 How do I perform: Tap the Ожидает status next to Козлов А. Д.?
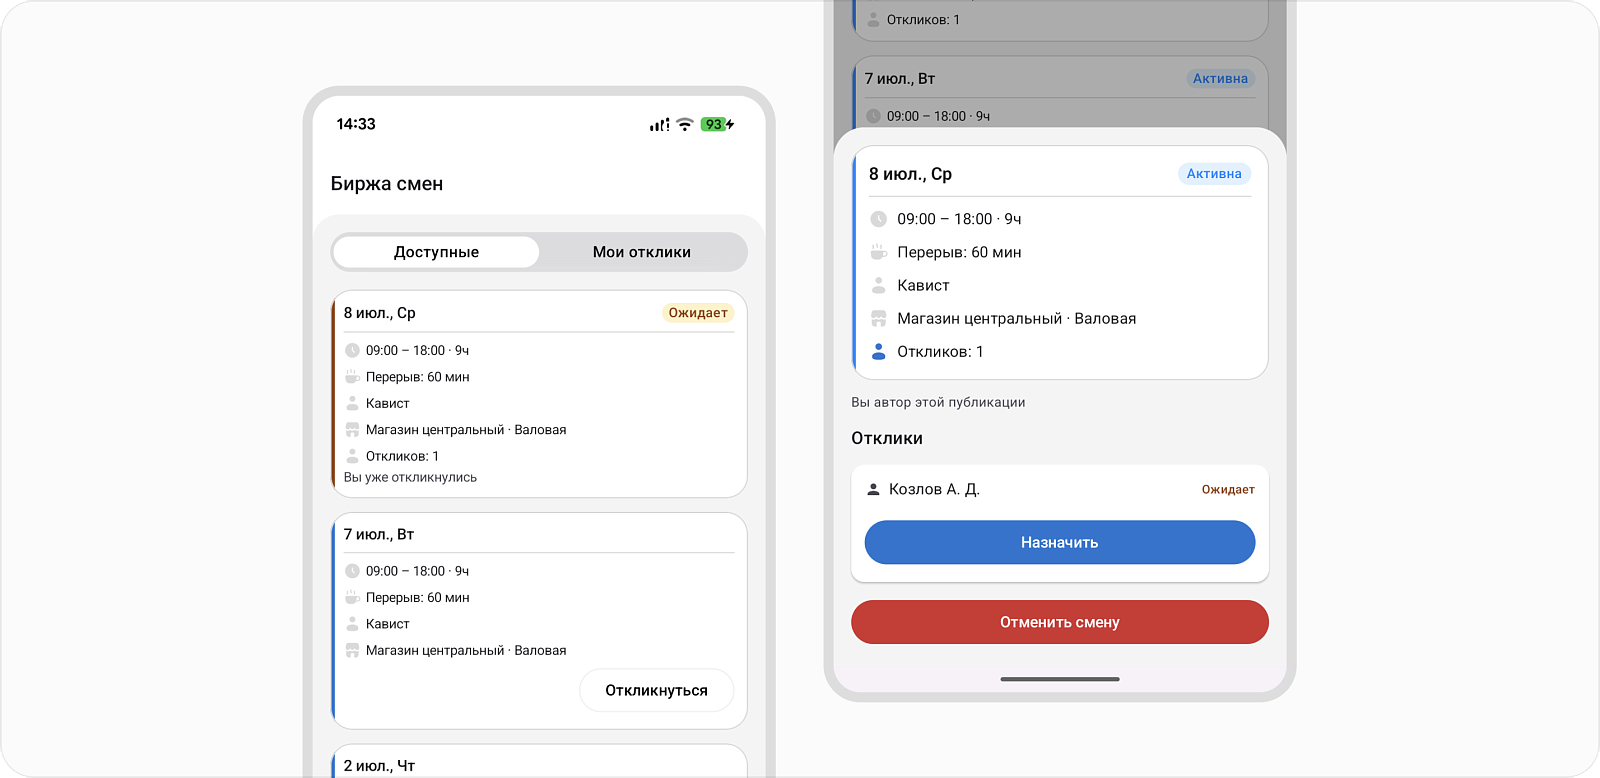pos(1228,490)
